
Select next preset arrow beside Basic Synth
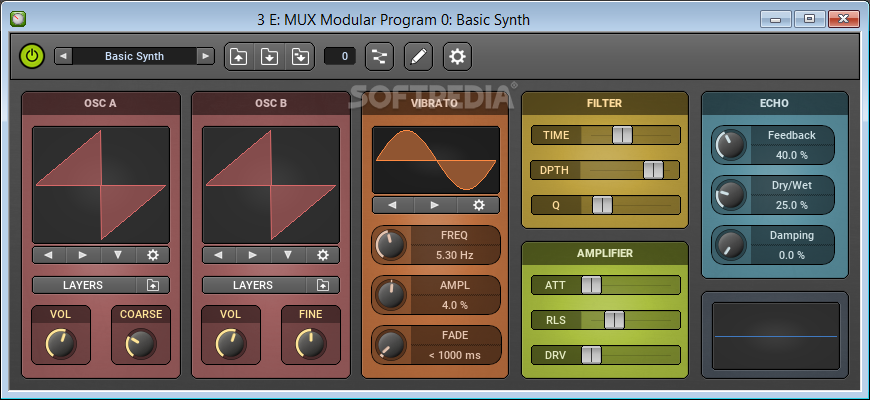[x=205, y=56]
